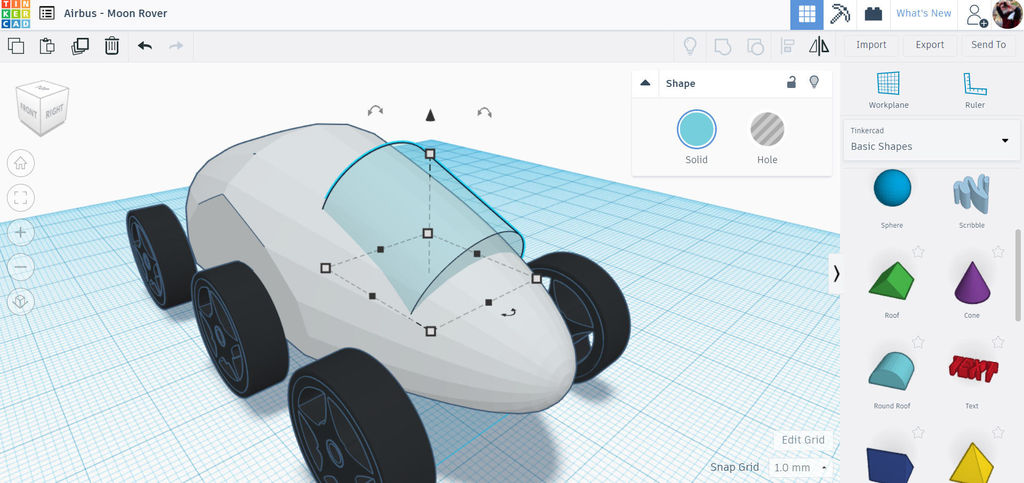The height and width of the screenshot is (483, 1024).
Task: Invite collaborator with add-person icon
Action: [976, 15]
